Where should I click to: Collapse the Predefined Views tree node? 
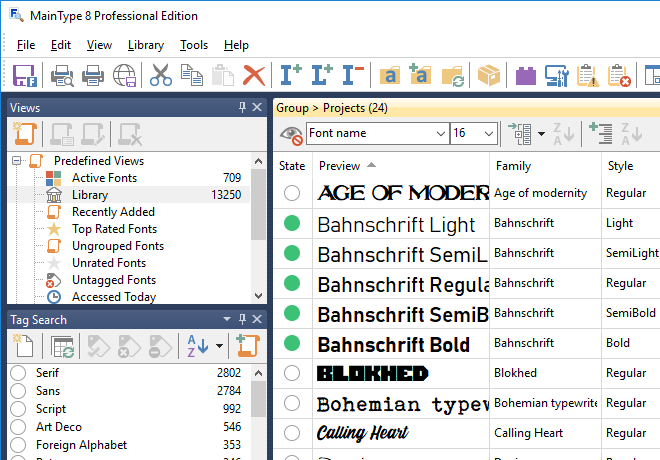click(17, 161)
